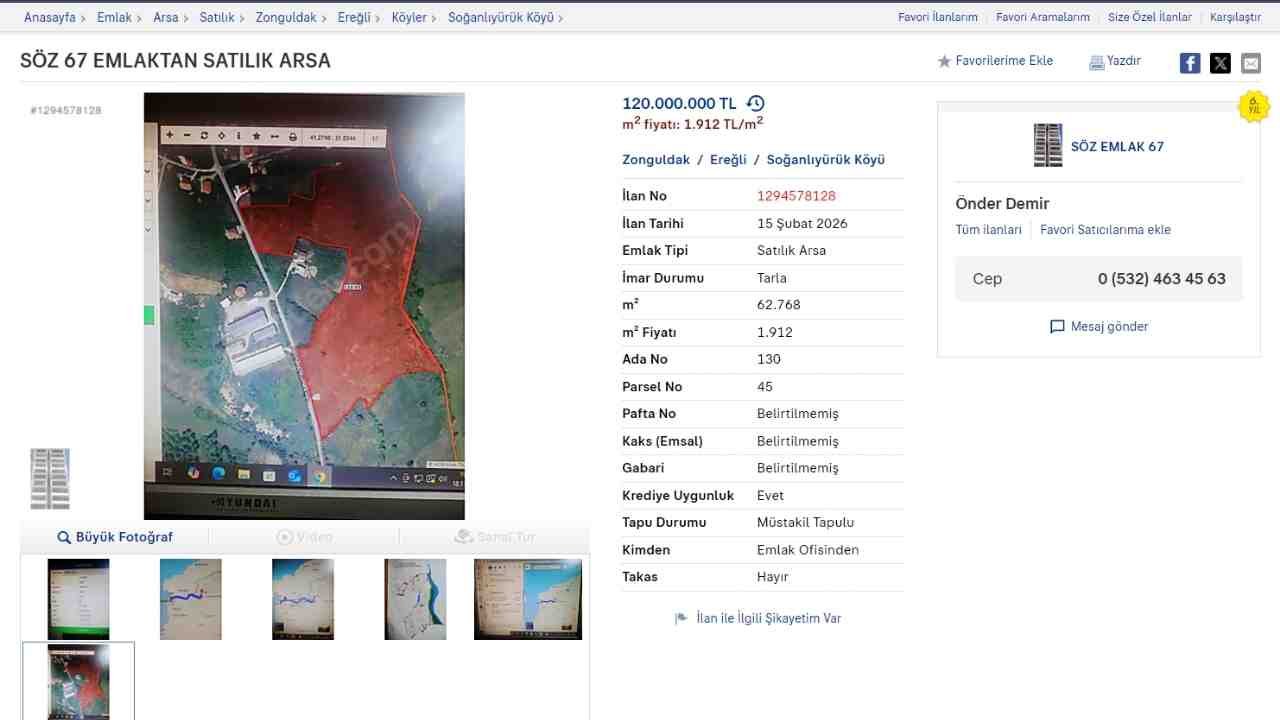1280x720 pixels.
Task: Click Favori Satıcılarıma ekle link
Action: point(1105,230)
